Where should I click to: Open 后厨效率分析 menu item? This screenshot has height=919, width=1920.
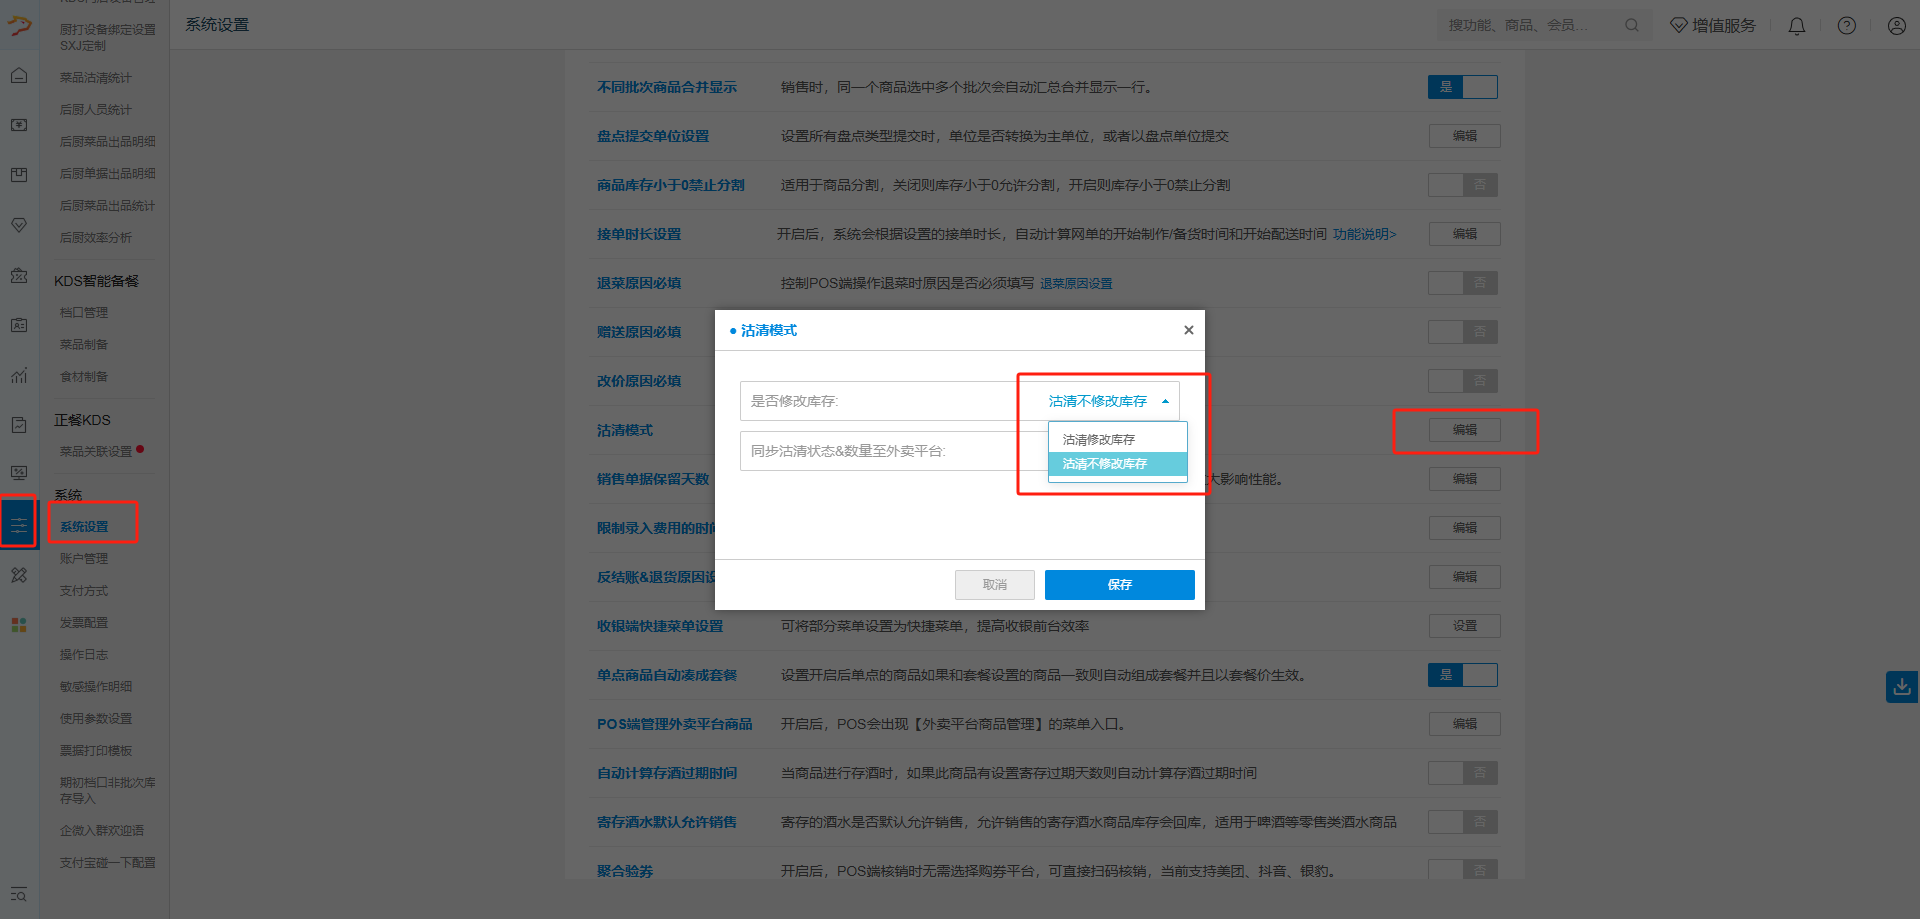(96, 238)
